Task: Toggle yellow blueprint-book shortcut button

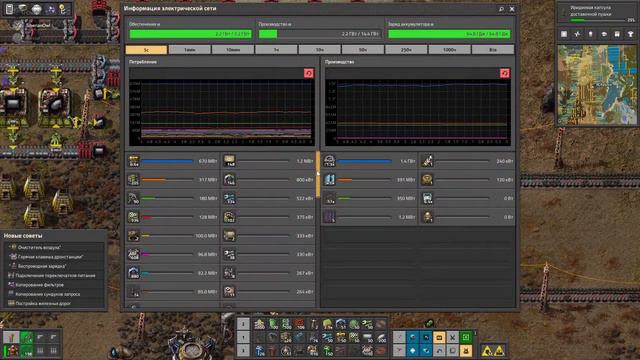Action: 439,337
